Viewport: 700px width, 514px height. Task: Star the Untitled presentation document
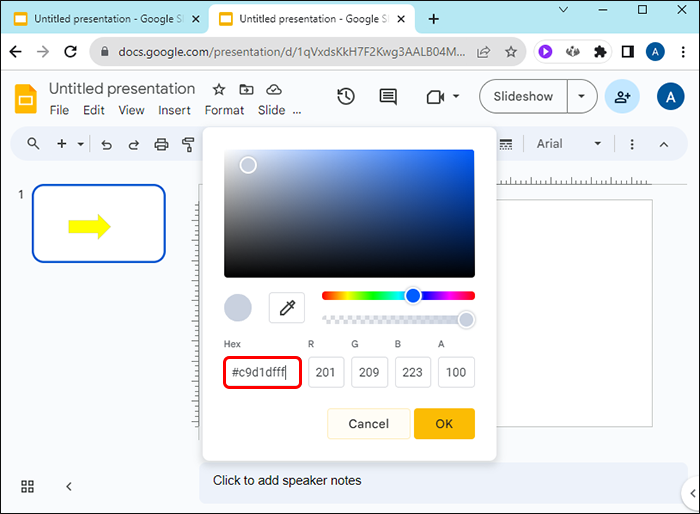click(219, 89)
